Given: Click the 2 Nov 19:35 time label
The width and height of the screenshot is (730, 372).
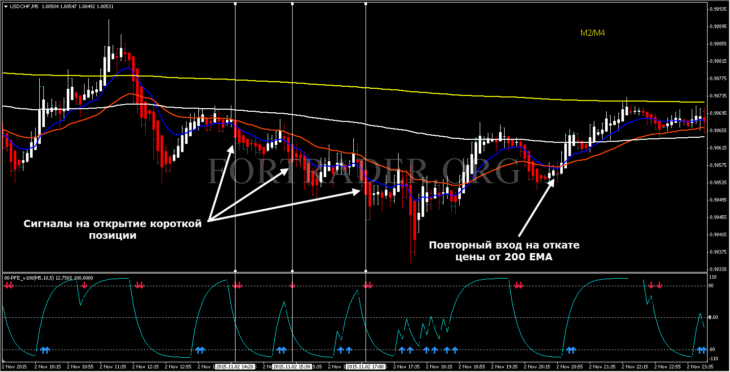Looking at the screenshot, I should (504, 367).
